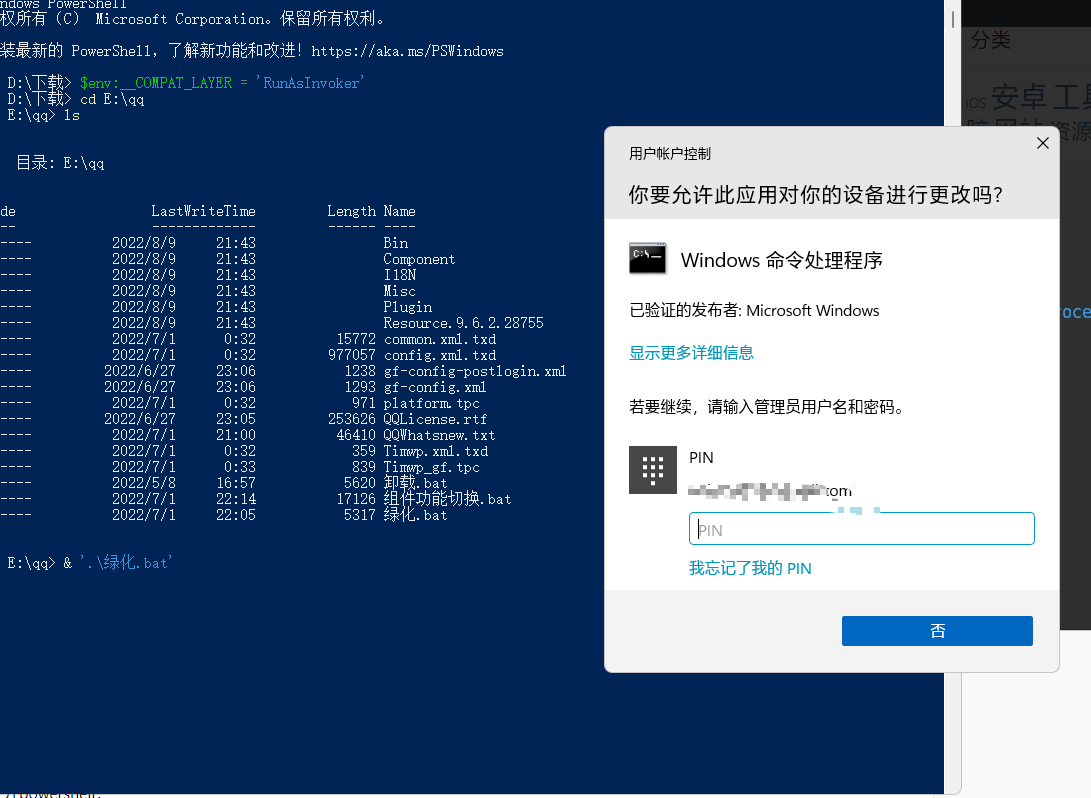1091x798 pixels.
Task: Click the Timwp_gf.tpc file name
Action: click(x=431, y=467)
